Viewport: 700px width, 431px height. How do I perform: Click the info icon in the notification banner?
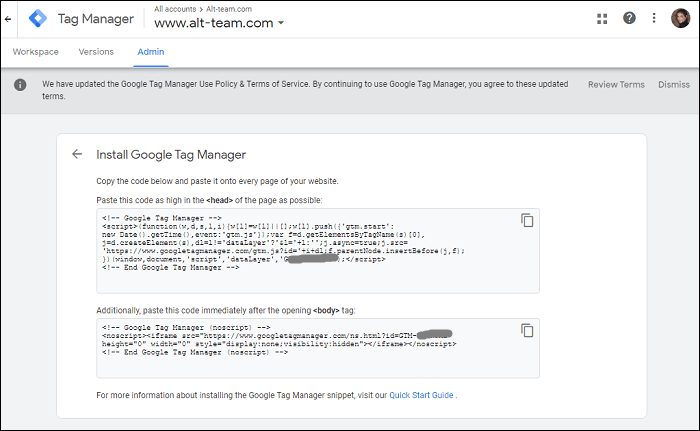point(20,85)
